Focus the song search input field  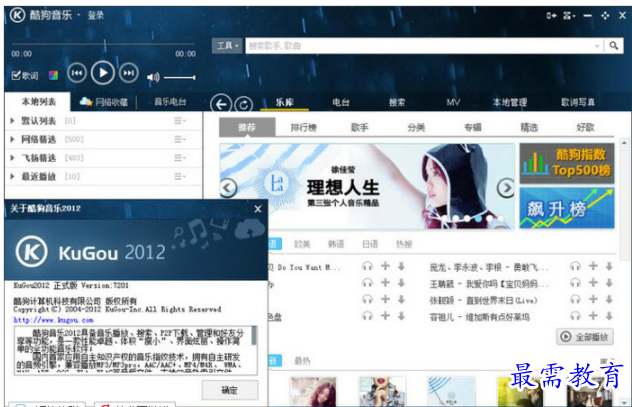tap(419, 46)
